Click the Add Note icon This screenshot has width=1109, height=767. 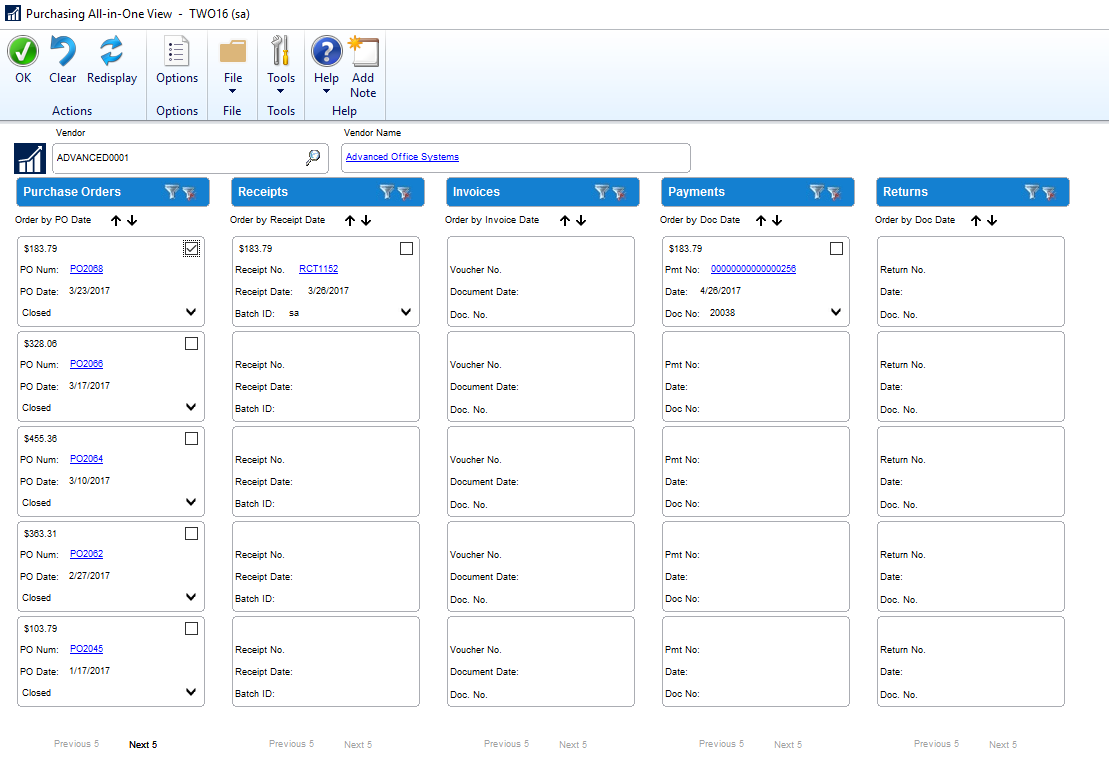(363, 52)
